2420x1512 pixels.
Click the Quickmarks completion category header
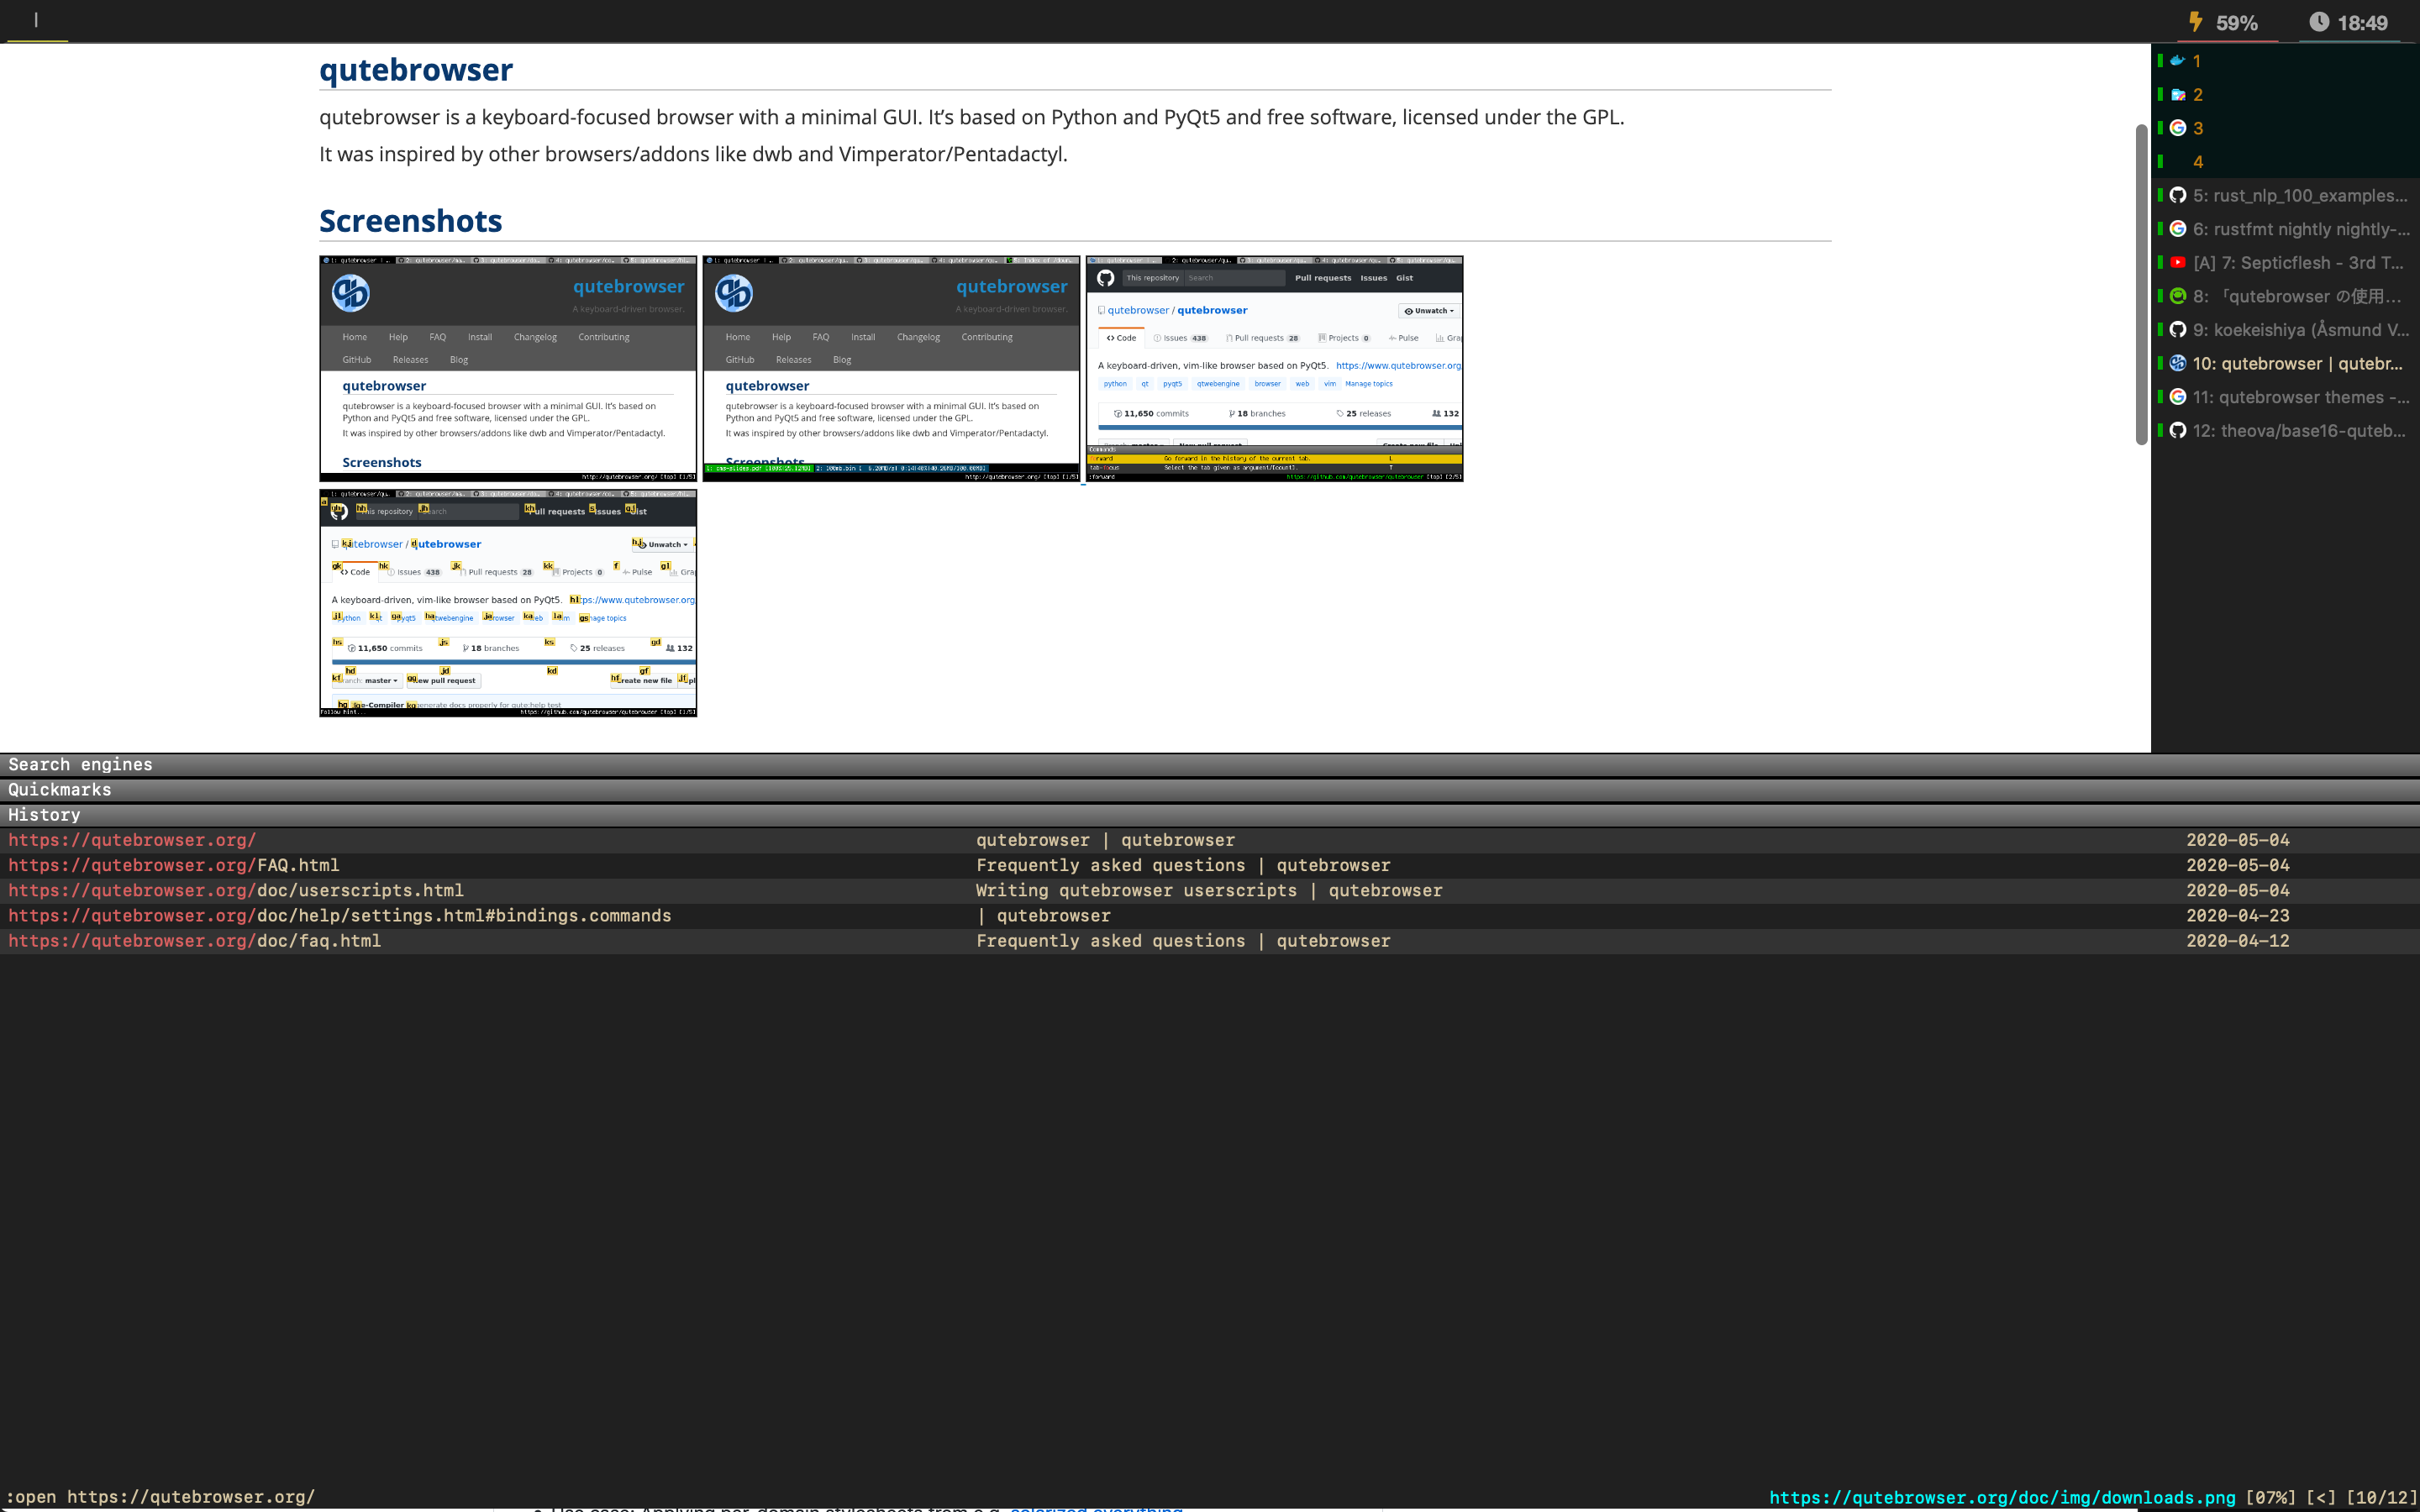click(1210, 790)
